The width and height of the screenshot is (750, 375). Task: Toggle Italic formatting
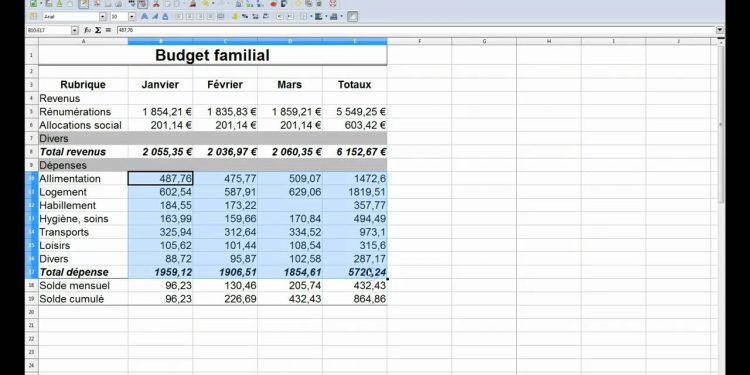tap(155, 16)
